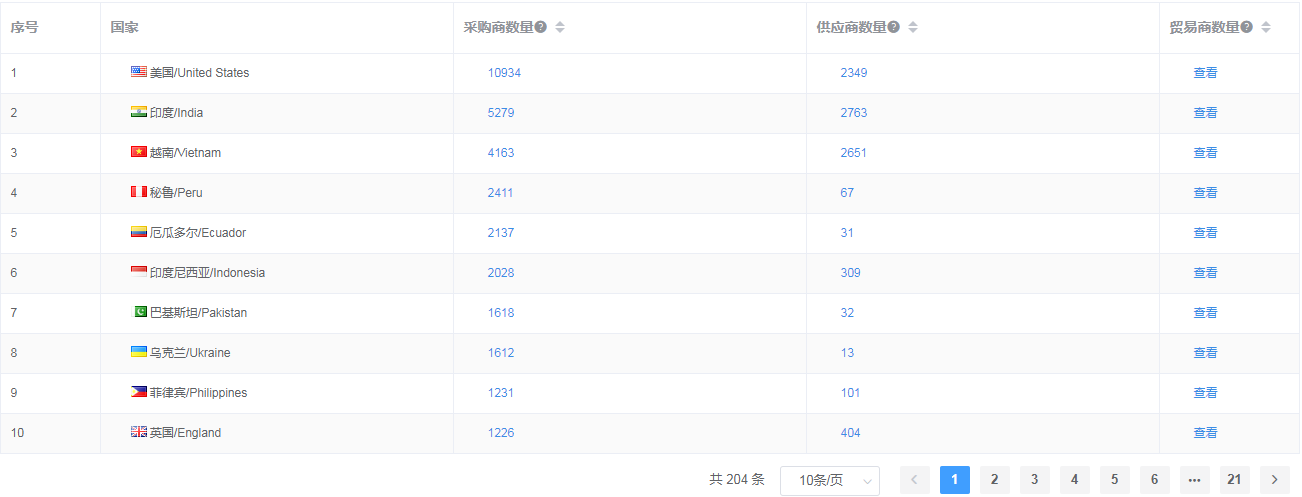Jump ahead with the pagination ellipsis
Screen dimensions: 1302x497
tap(1195, 480)
